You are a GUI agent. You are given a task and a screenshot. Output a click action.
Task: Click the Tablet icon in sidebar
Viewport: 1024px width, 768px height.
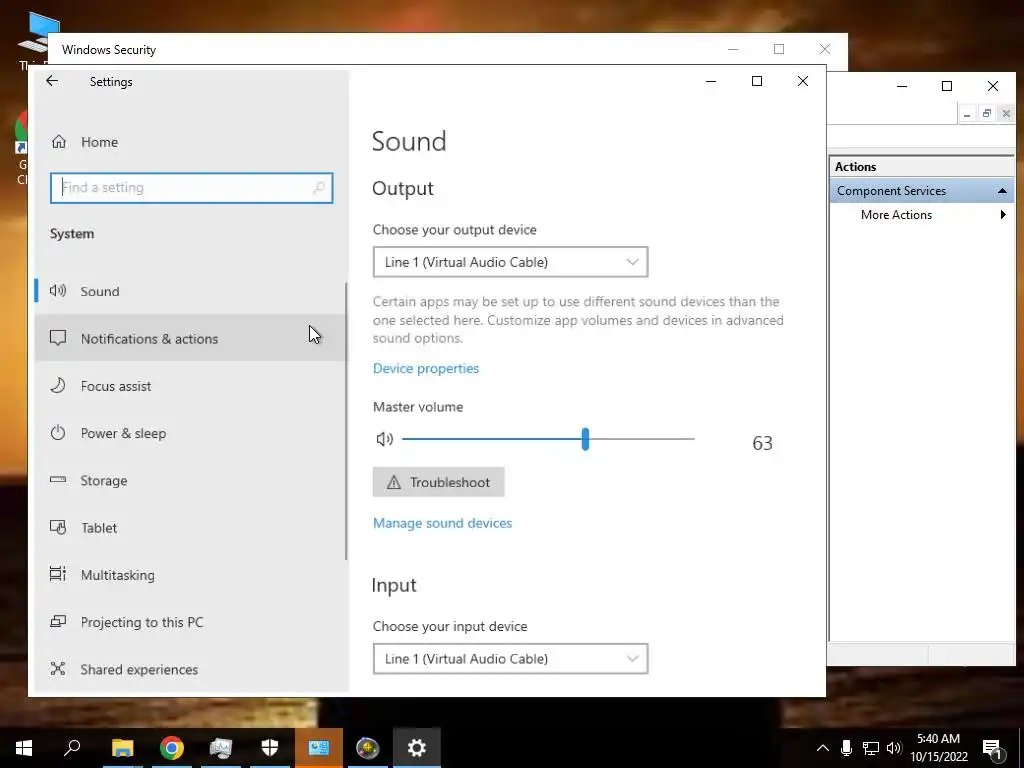[58, 527]
